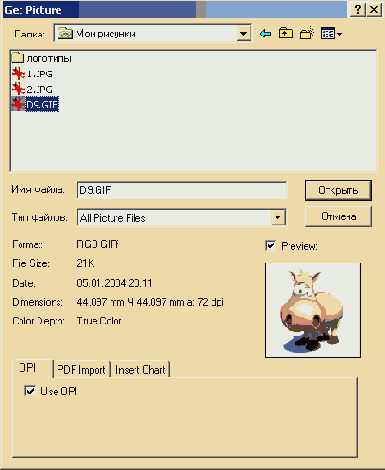Image resolution: width=385 pixels, height=470 pixels.
Task: Expand the Мои рисунки folder dropdown
Action: [x=244, y=34]
